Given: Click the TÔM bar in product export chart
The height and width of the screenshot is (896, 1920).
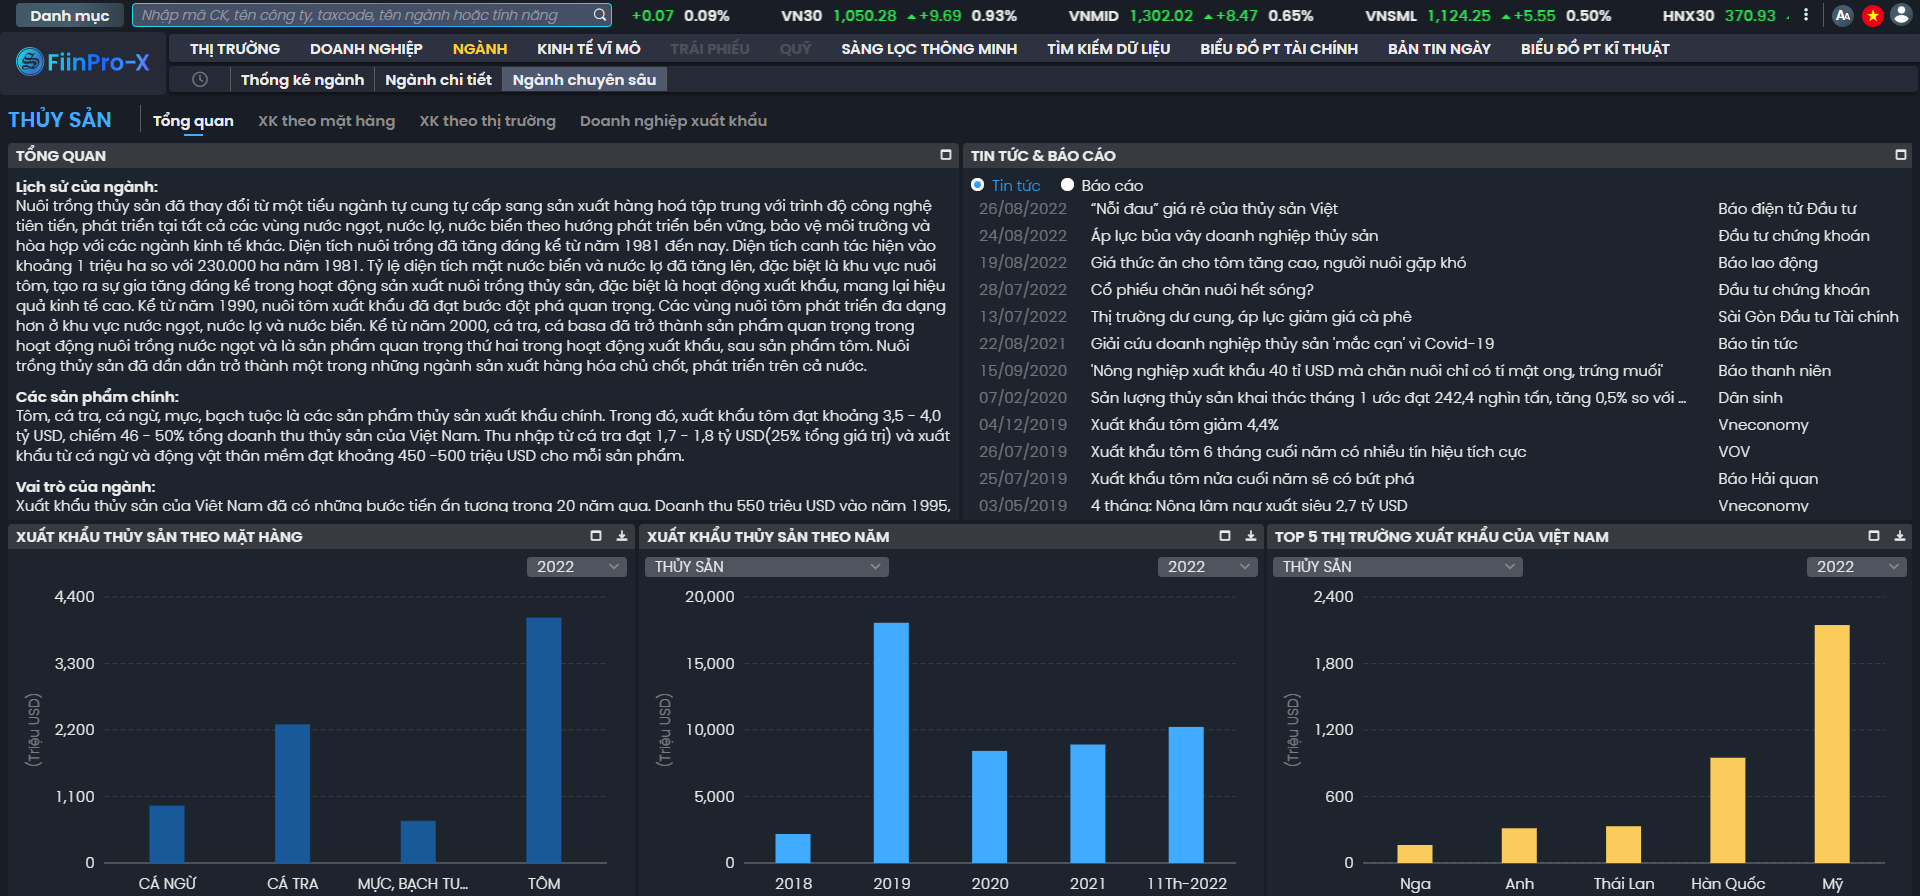Looking at the screenshot, I should point(544,740).
